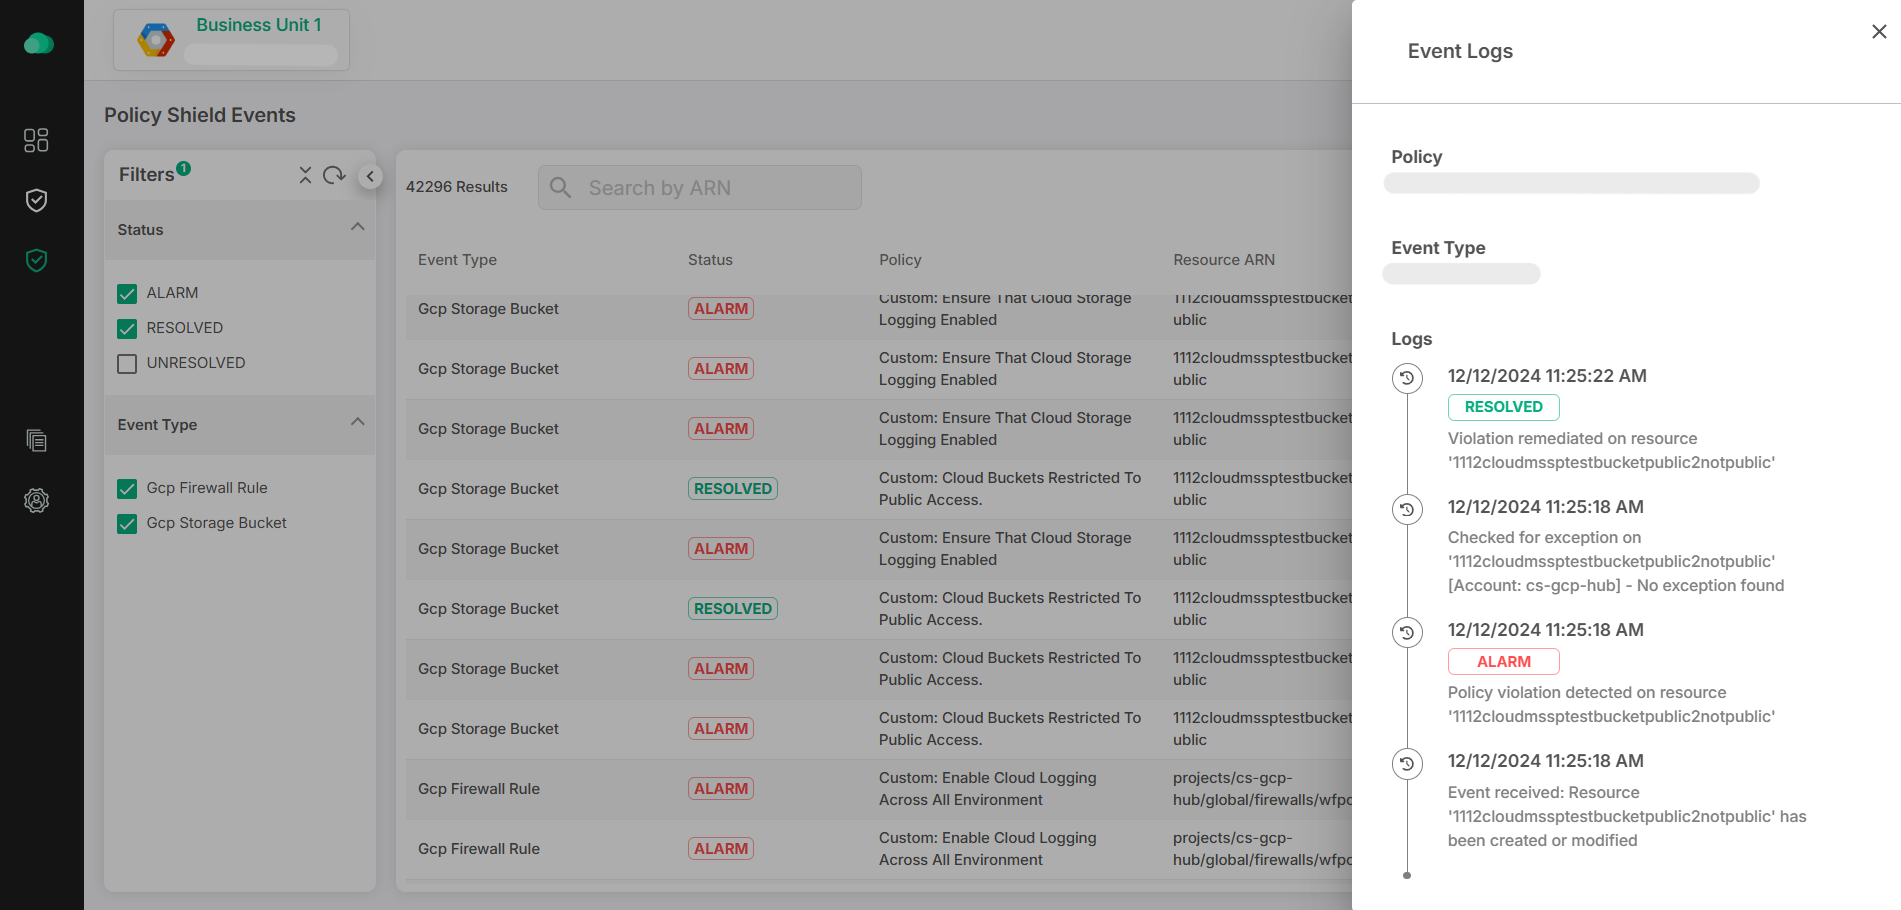1901x910 pixels.
Task: Select the green Policy Shield sidebar icon
Action: click(36, 261)
